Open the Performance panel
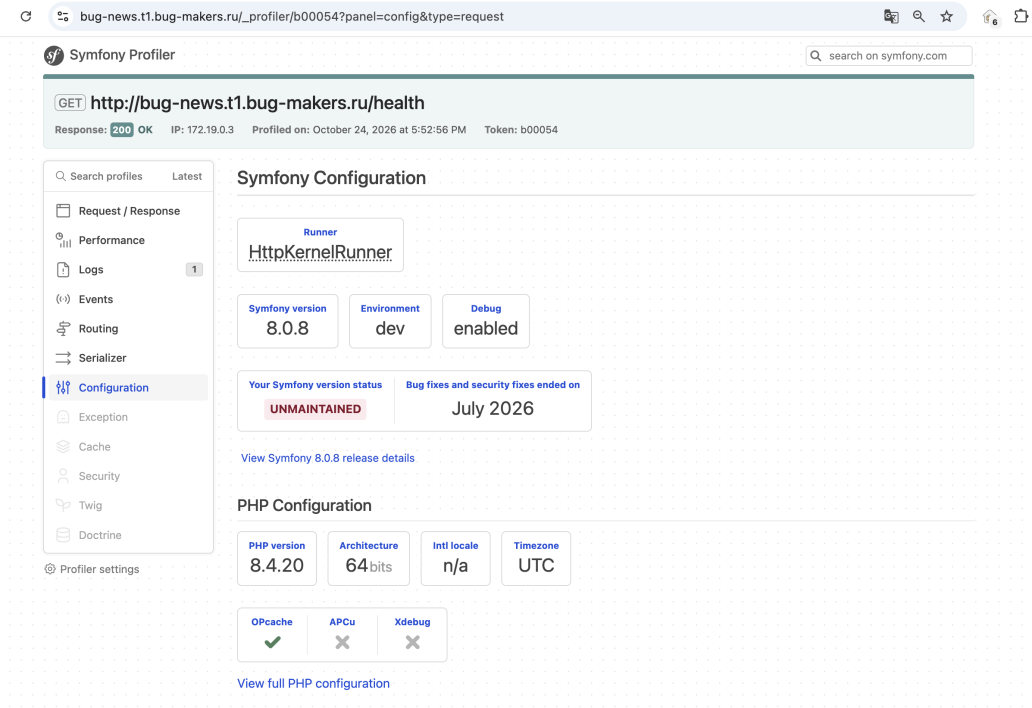The height and width of the screenshot is (708, 1032). (x=128, y=240)
